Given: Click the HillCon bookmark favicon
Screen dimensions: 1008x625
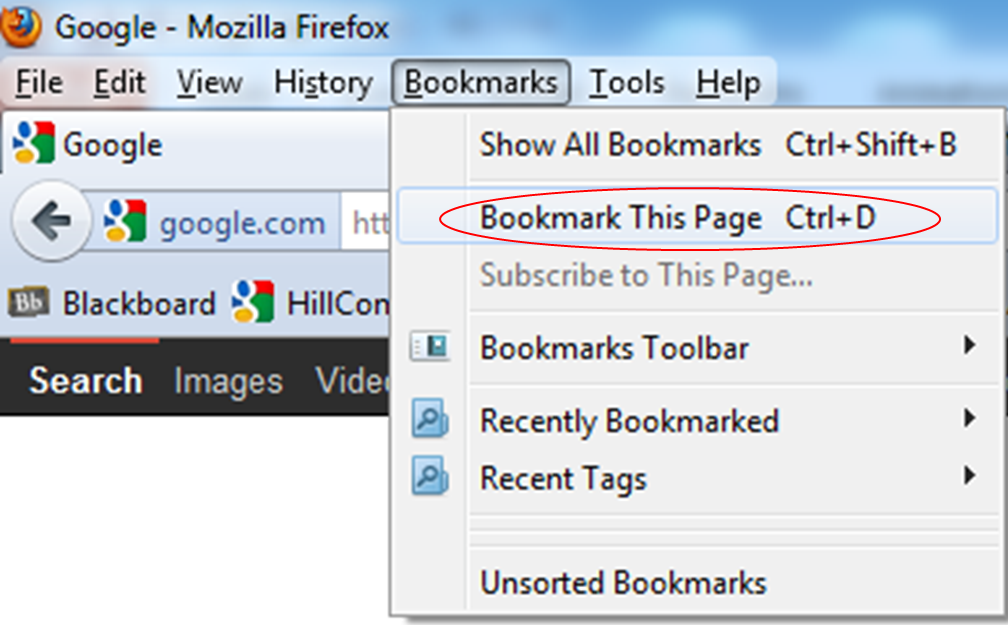Looking at the screenshot, I should click(x=253, y=302).
